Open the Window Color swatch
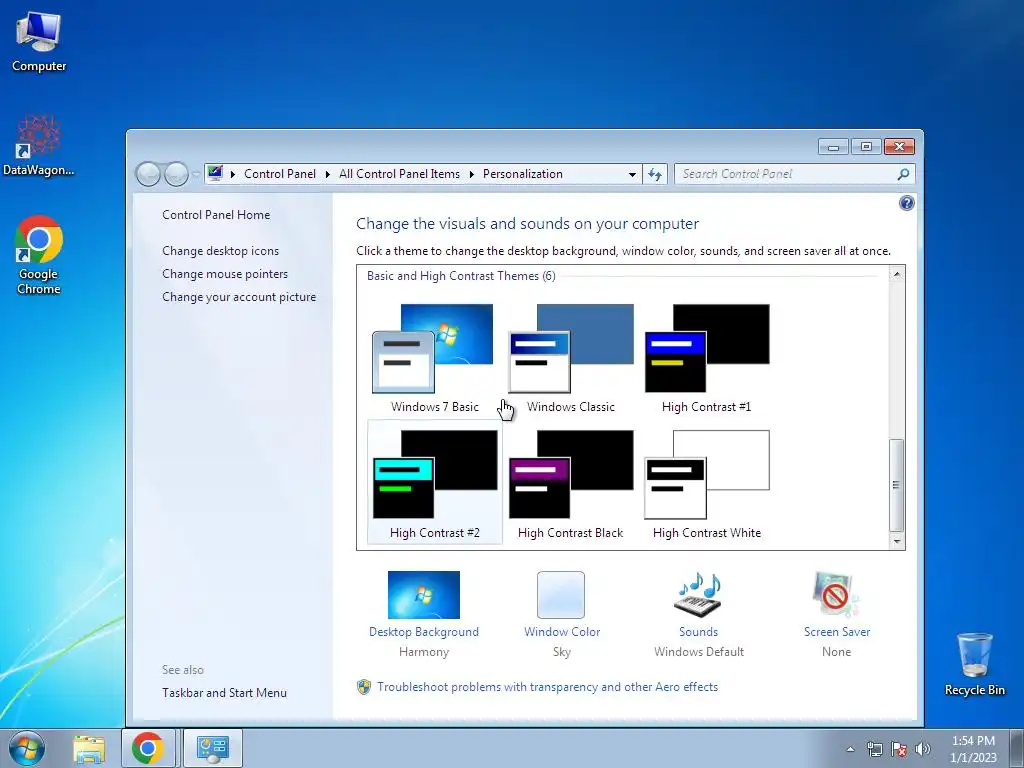Screen dimensions: 1024x768 561,595
